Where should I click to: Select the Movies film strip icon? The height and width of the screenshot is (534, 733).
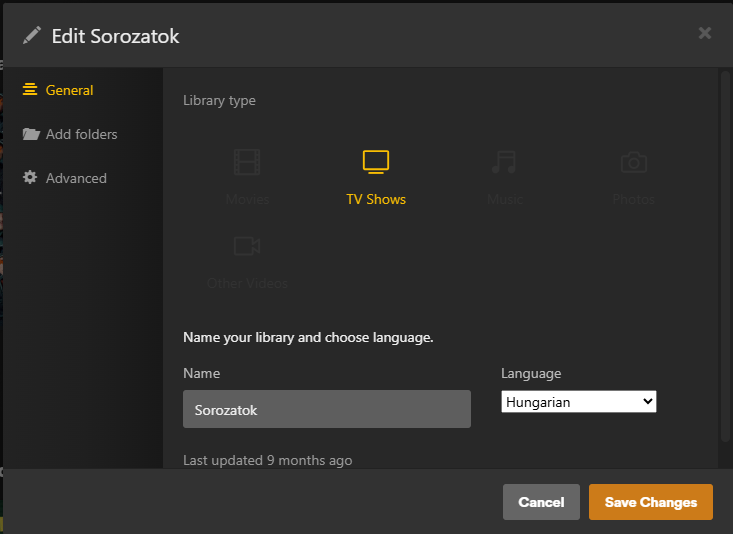pyautogui.click(x=247, y=162)
